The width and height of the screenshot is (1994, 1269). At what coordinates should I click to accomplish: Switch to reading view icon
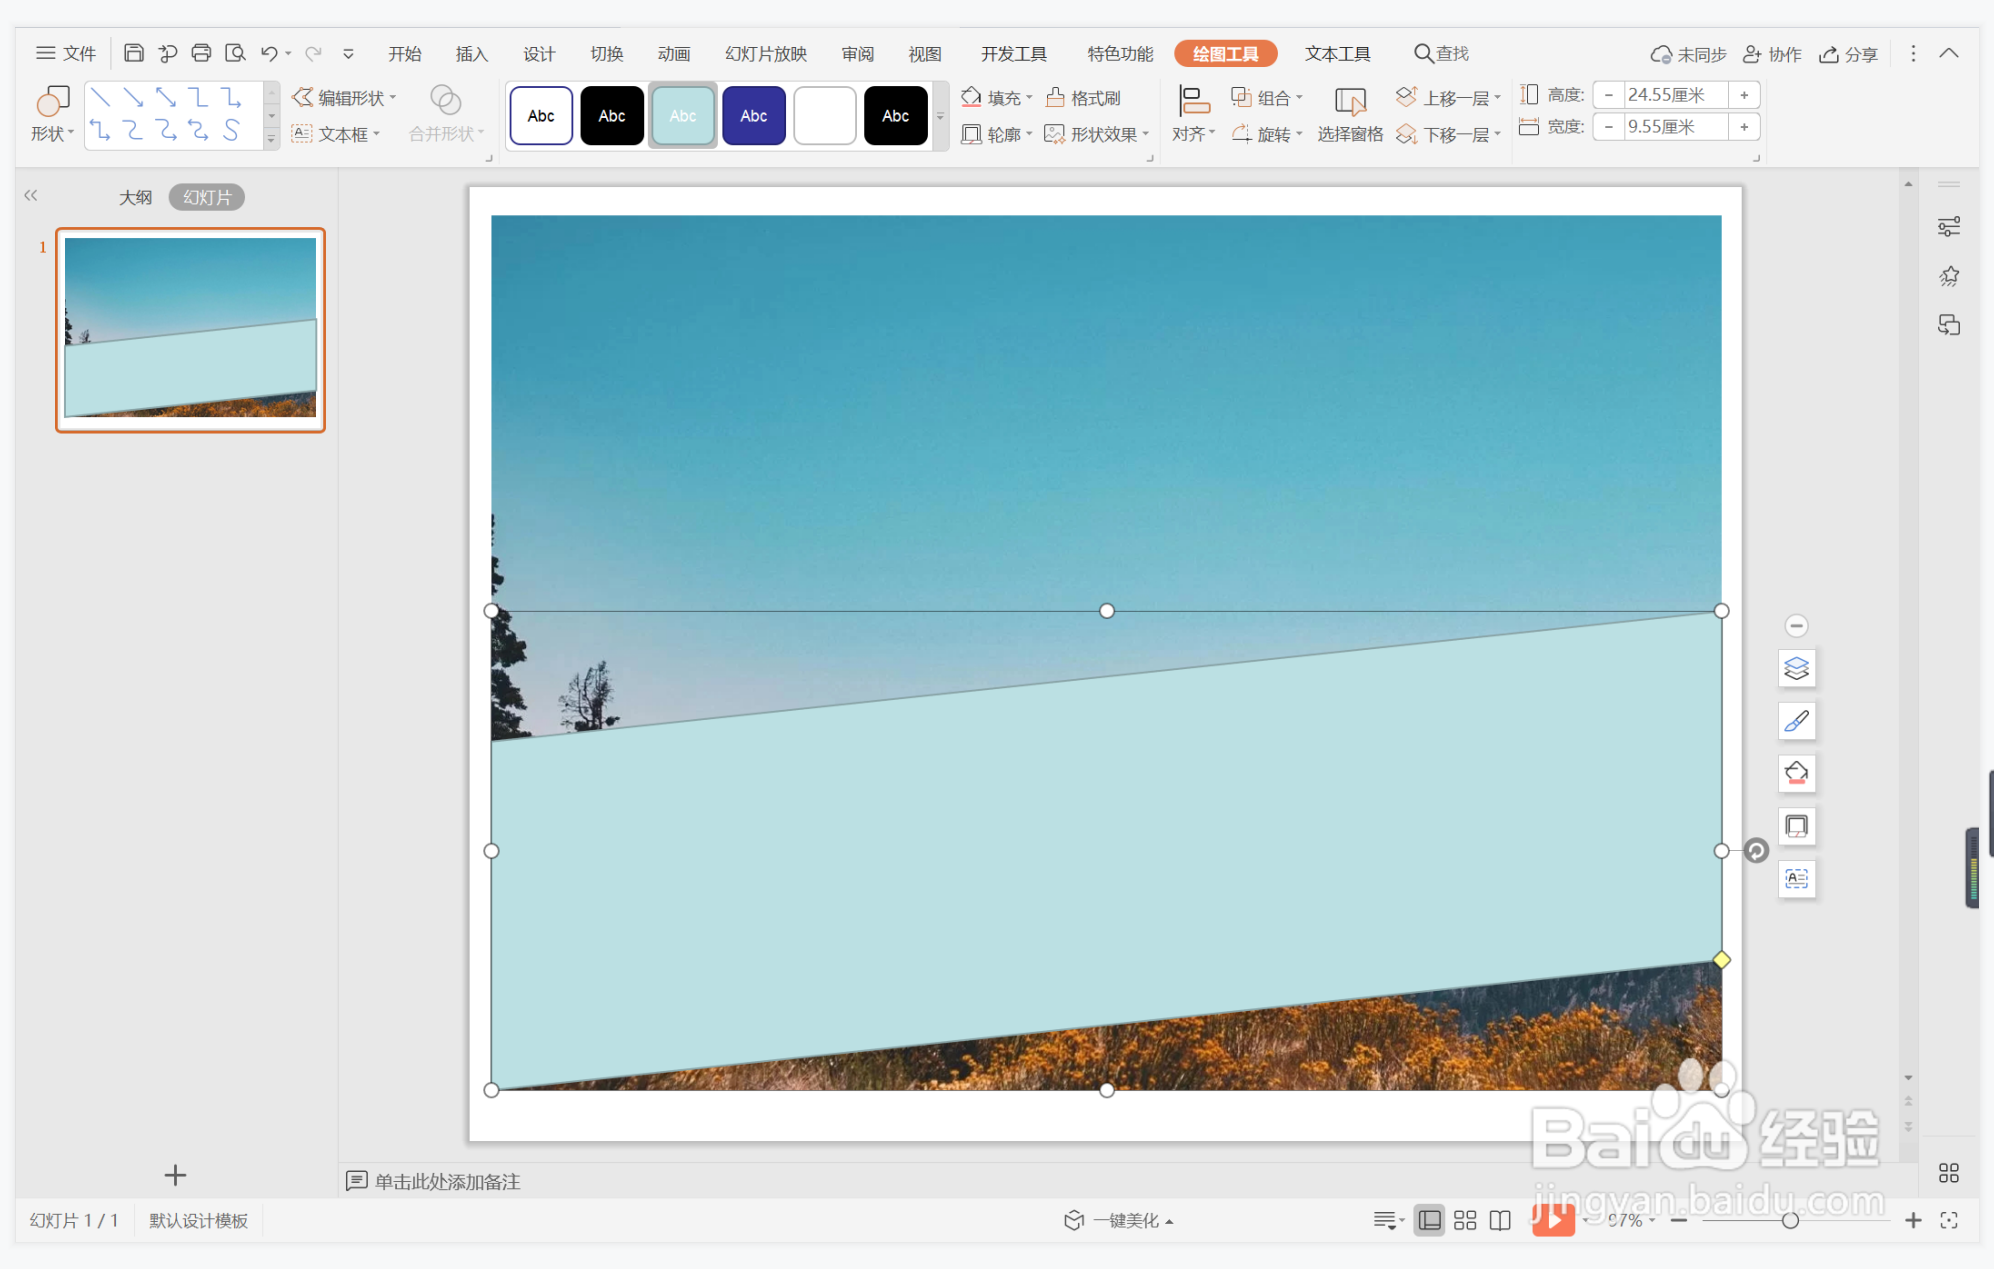(1500, 1220)
